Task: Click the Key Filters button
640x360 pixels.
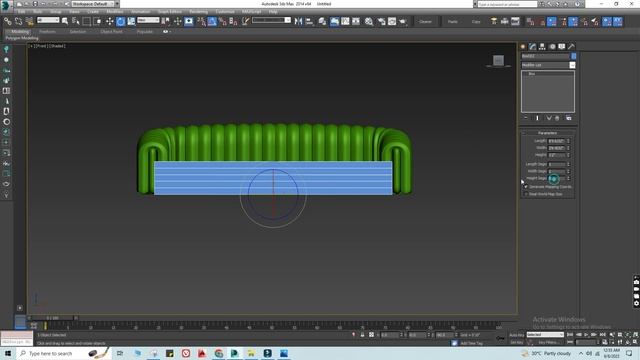Action: [548, 342]
